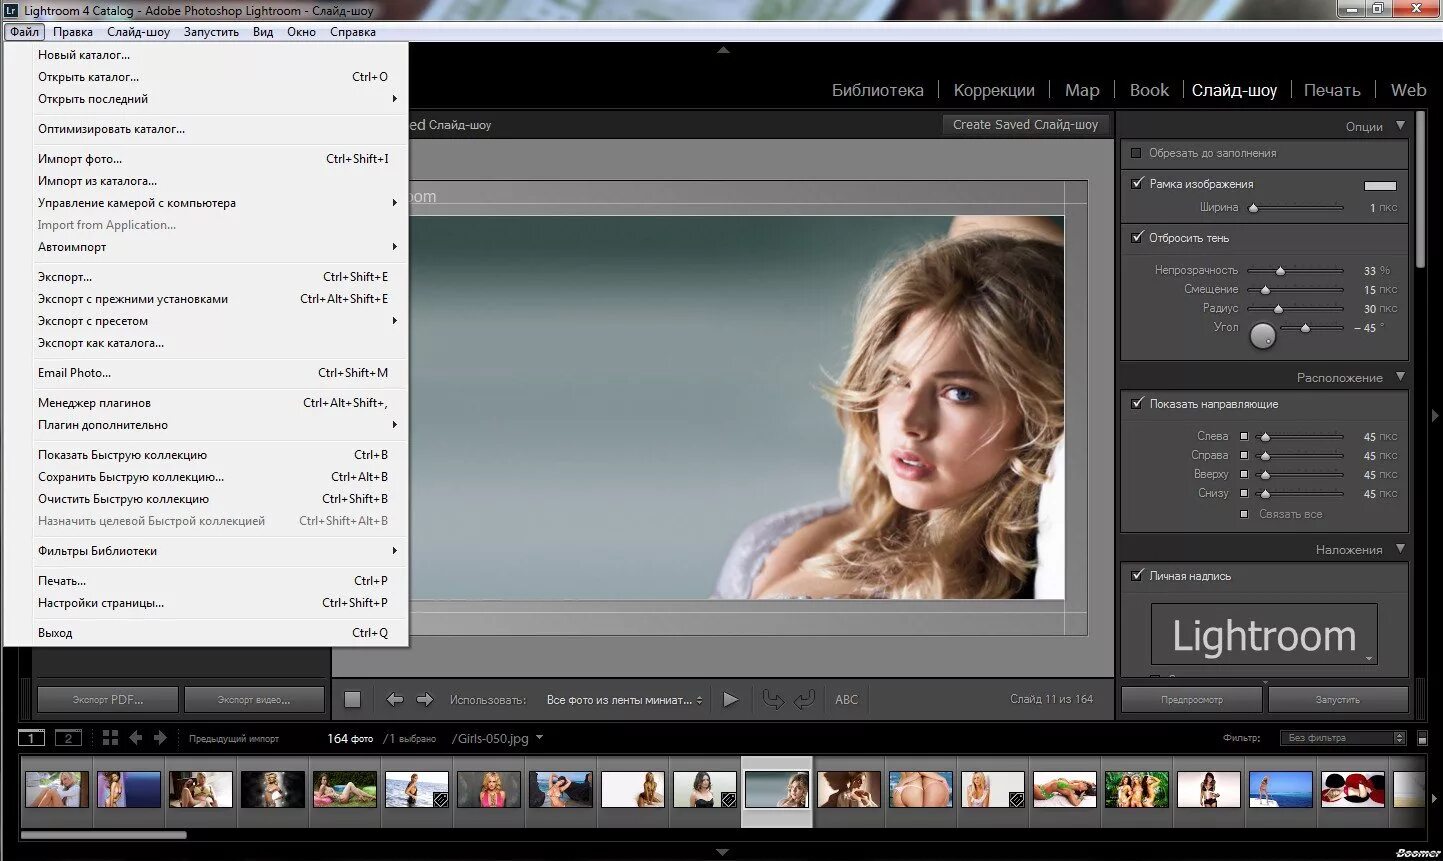The image size is (1443, 861).
Task: Rotate slide element clockwise icon
Action: (805, 700)
